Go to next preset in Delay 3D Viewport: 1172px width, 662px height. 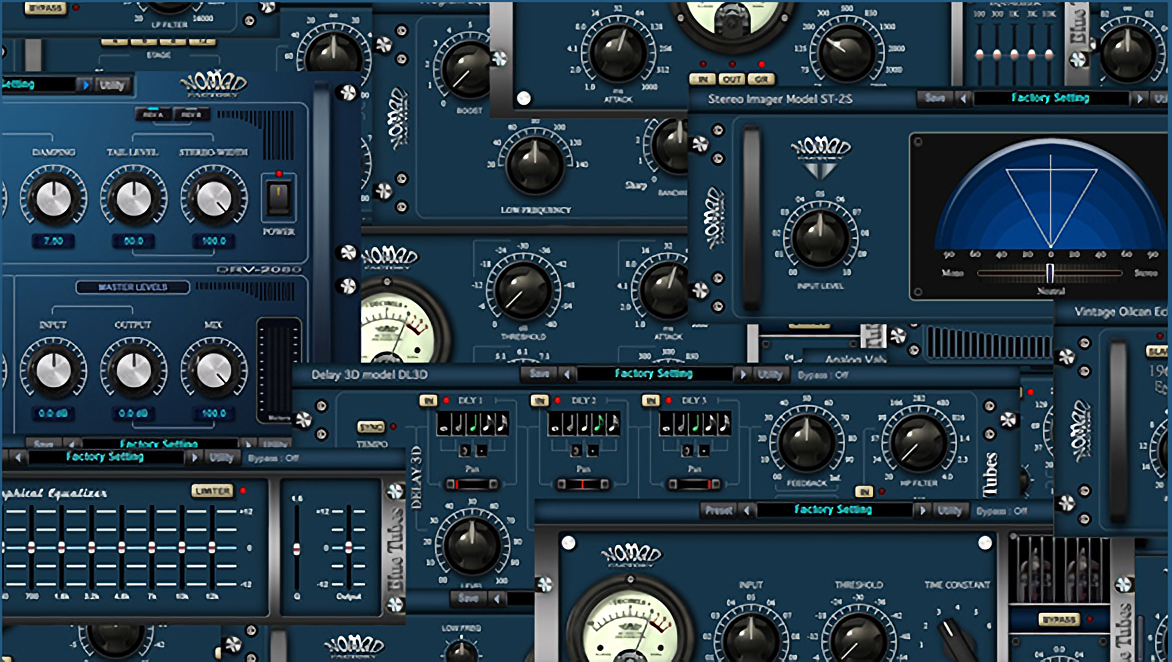[x=742, y=374]
